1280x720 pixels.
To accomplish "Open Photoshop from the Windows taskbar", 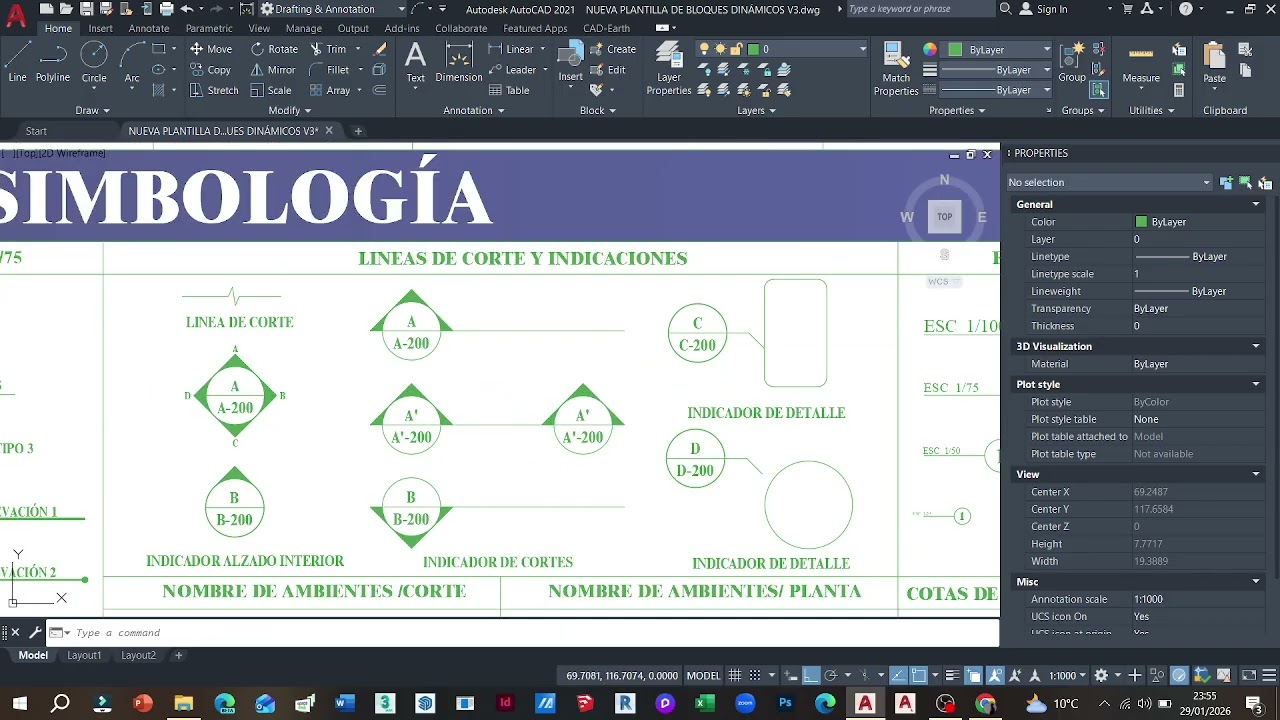I will (785, 703).
